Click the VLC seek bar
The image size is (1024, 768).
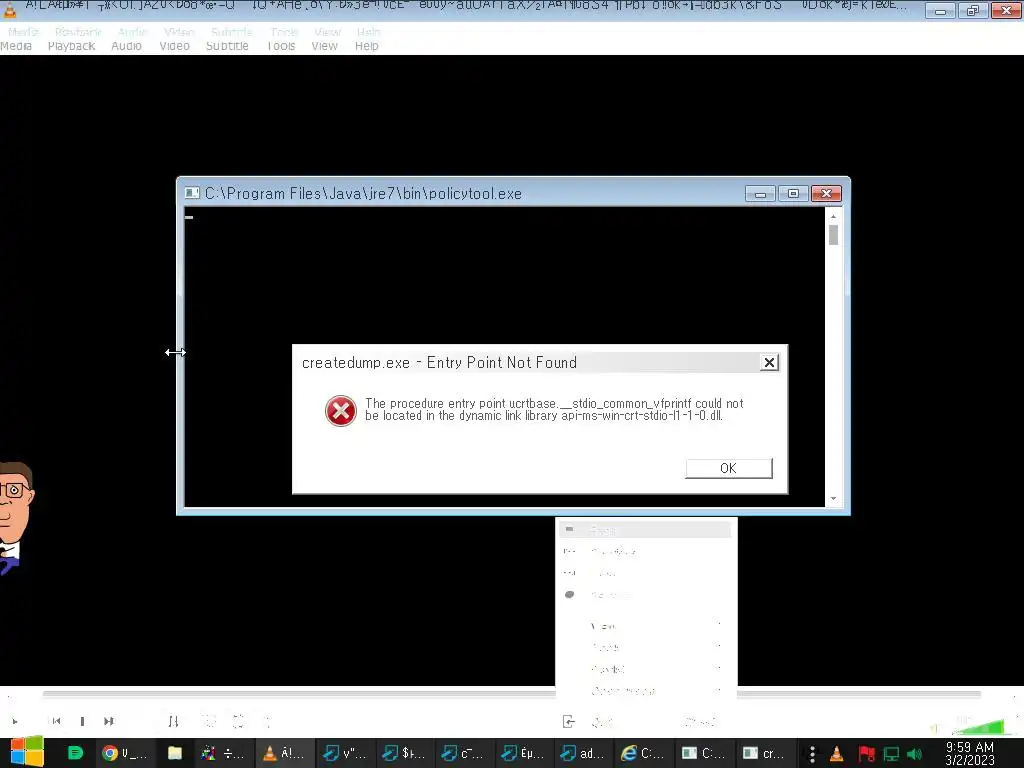(511, 694)
